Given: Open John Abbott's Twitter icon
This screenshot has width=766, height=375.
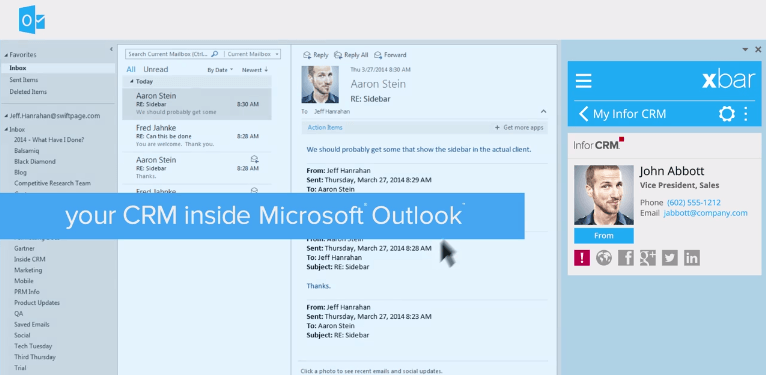Looking at the screenshot, I should (670, 258).
